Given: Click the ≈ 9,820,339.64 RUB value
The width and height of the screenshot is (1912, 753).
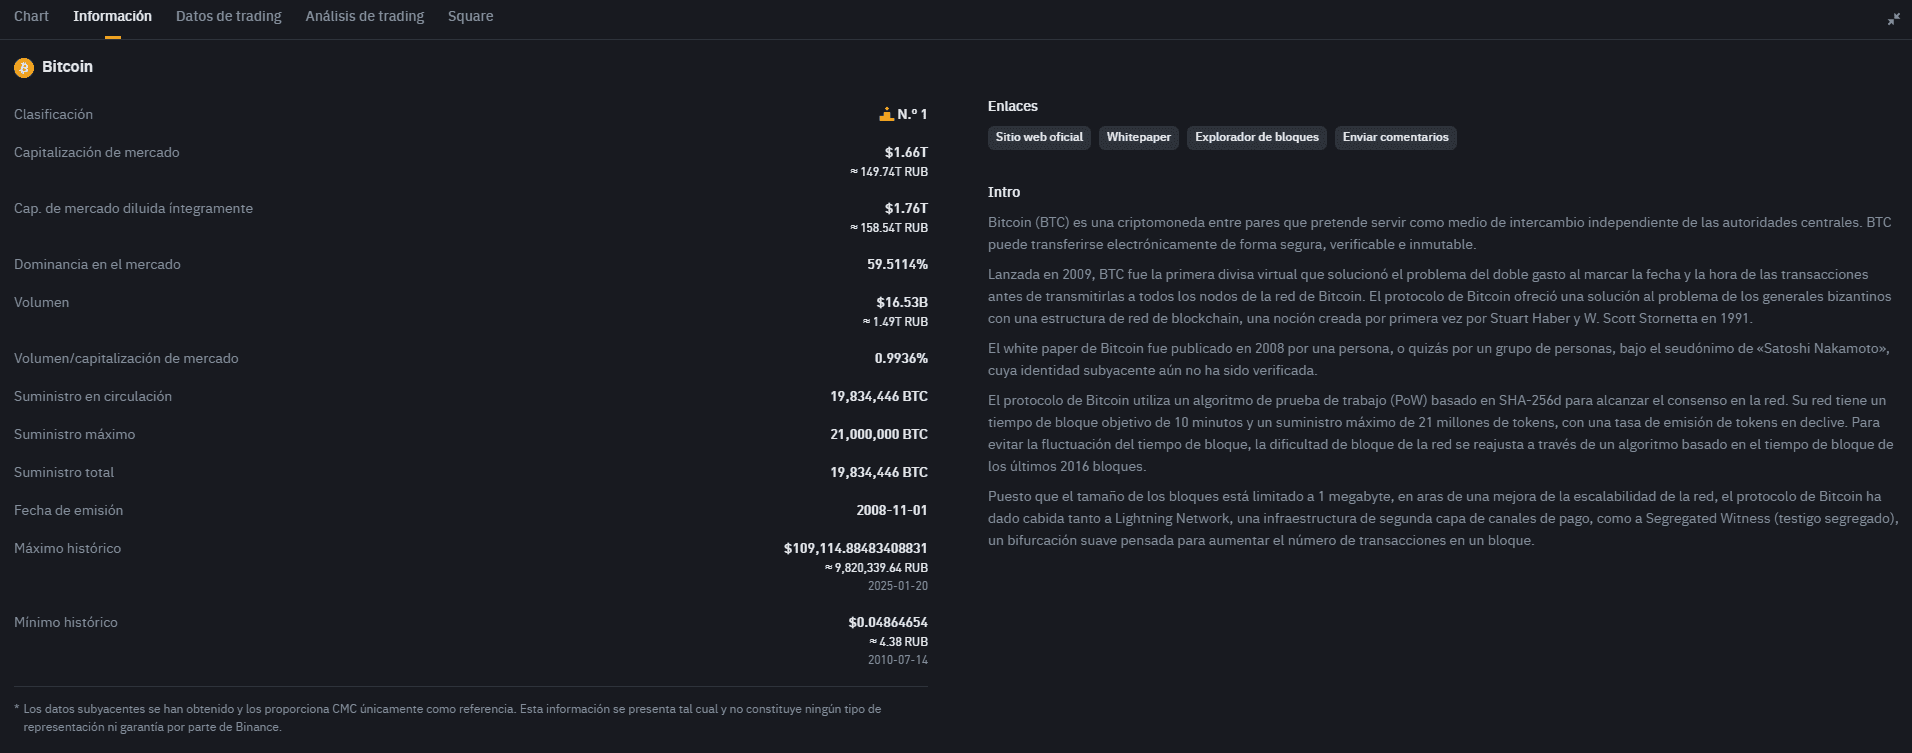Looking at the screenshot, I should pyautogui.click(x=876, y=568).
